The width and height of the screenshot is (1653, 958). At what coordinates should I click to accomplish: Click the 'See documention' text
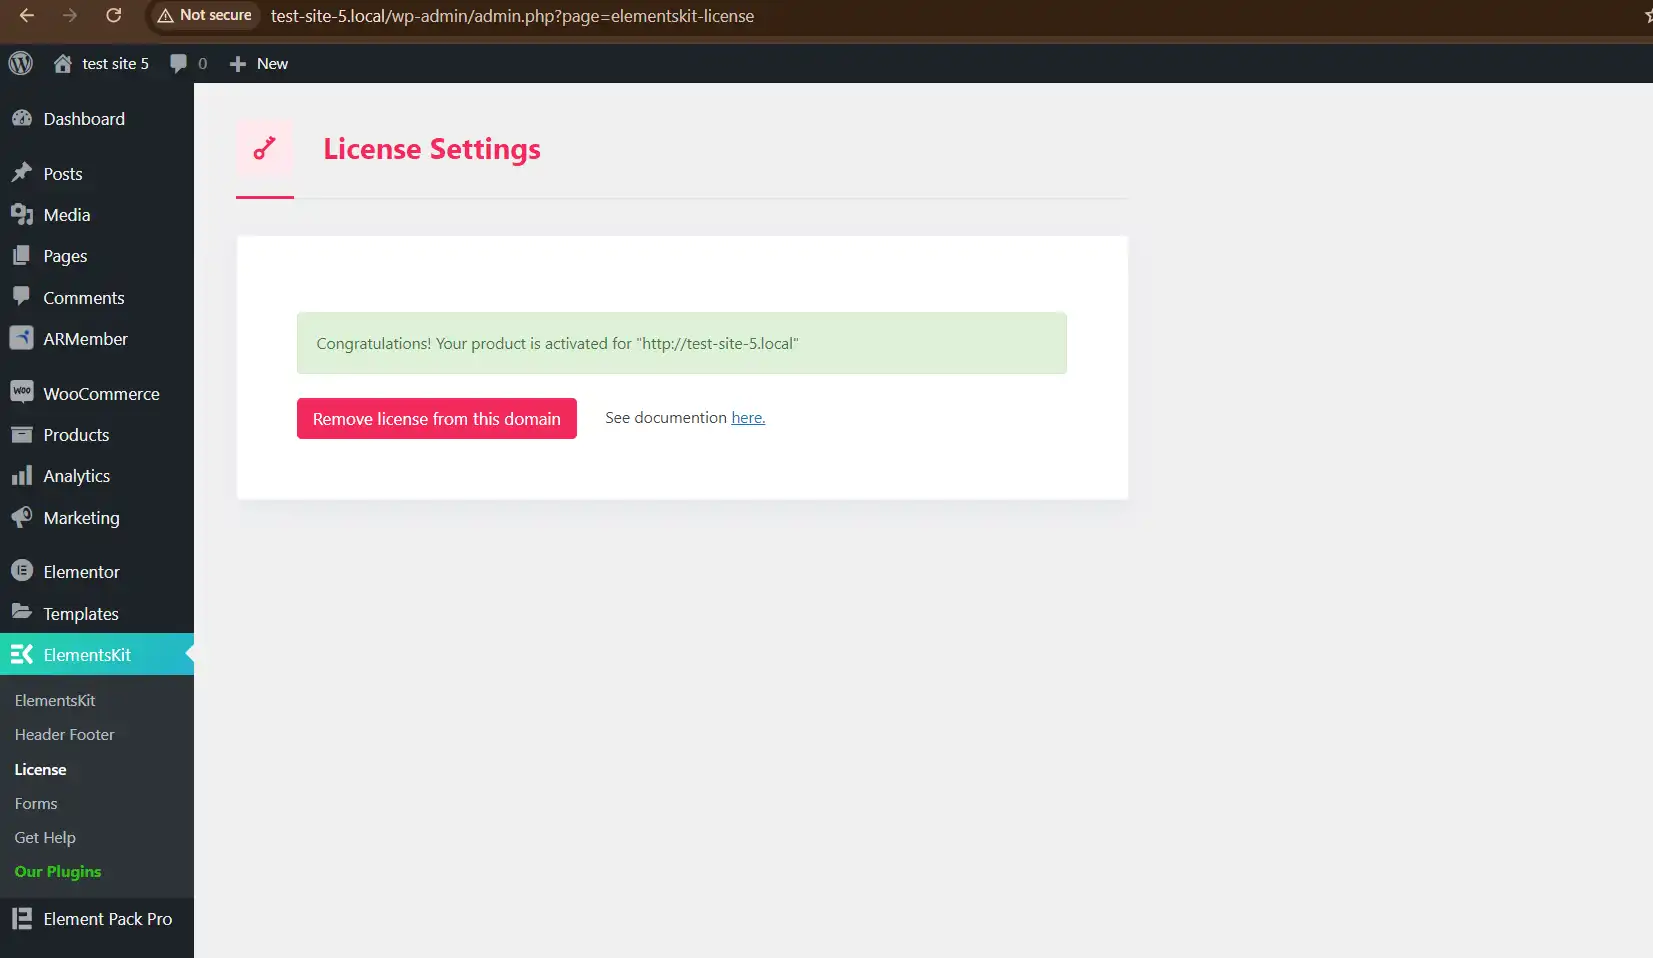point(665,418)
